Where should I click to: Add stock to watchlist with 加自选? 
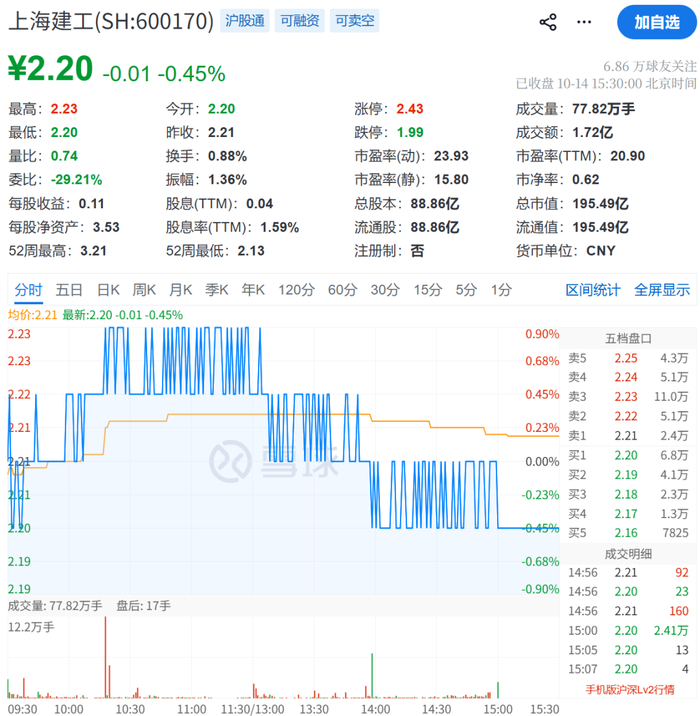[656, 22]
